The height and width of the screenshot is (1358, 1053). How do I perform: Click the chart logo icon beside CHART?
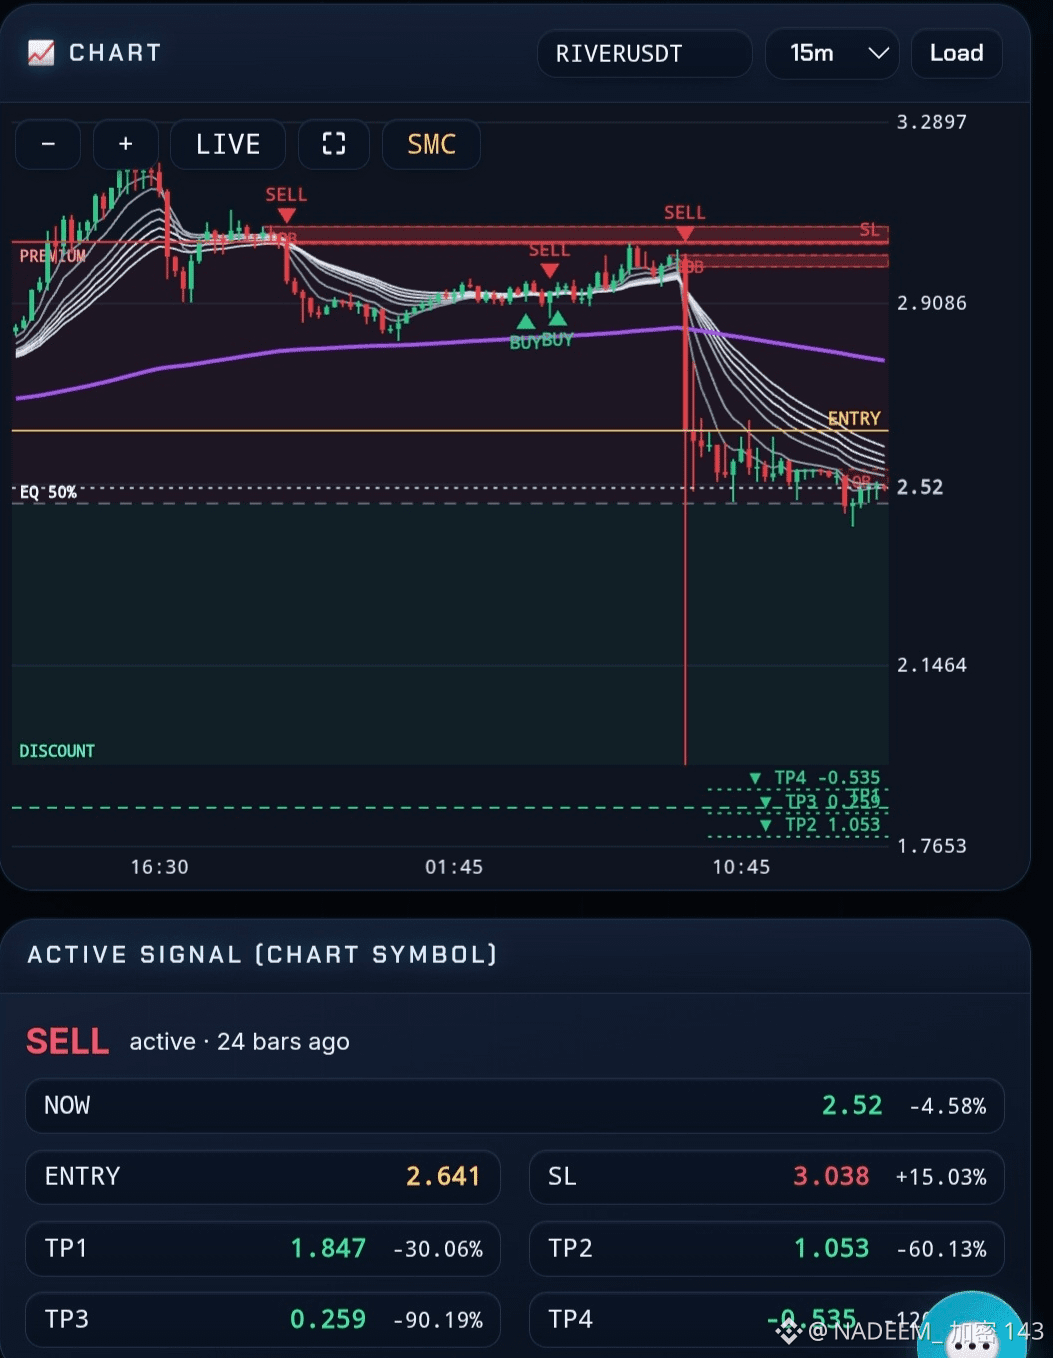tap(41, 53)
